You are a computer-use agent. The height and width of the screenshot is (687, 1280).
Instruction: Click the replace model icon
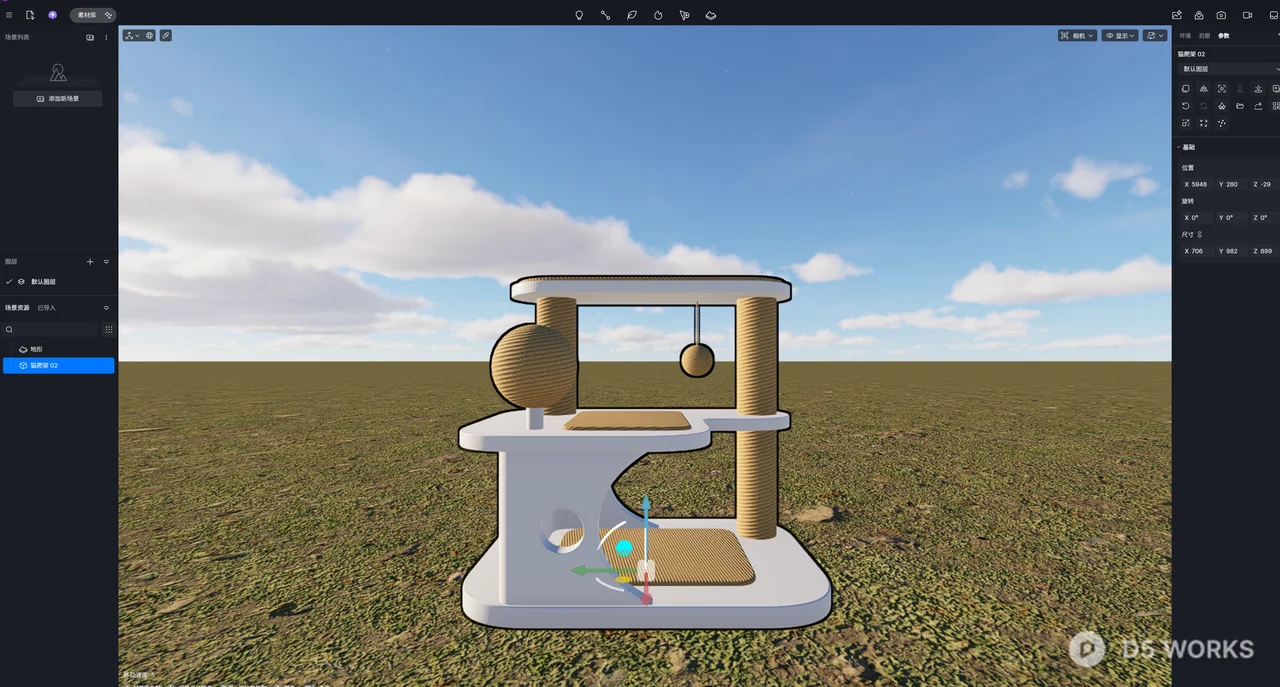[x=1222, y=106]
